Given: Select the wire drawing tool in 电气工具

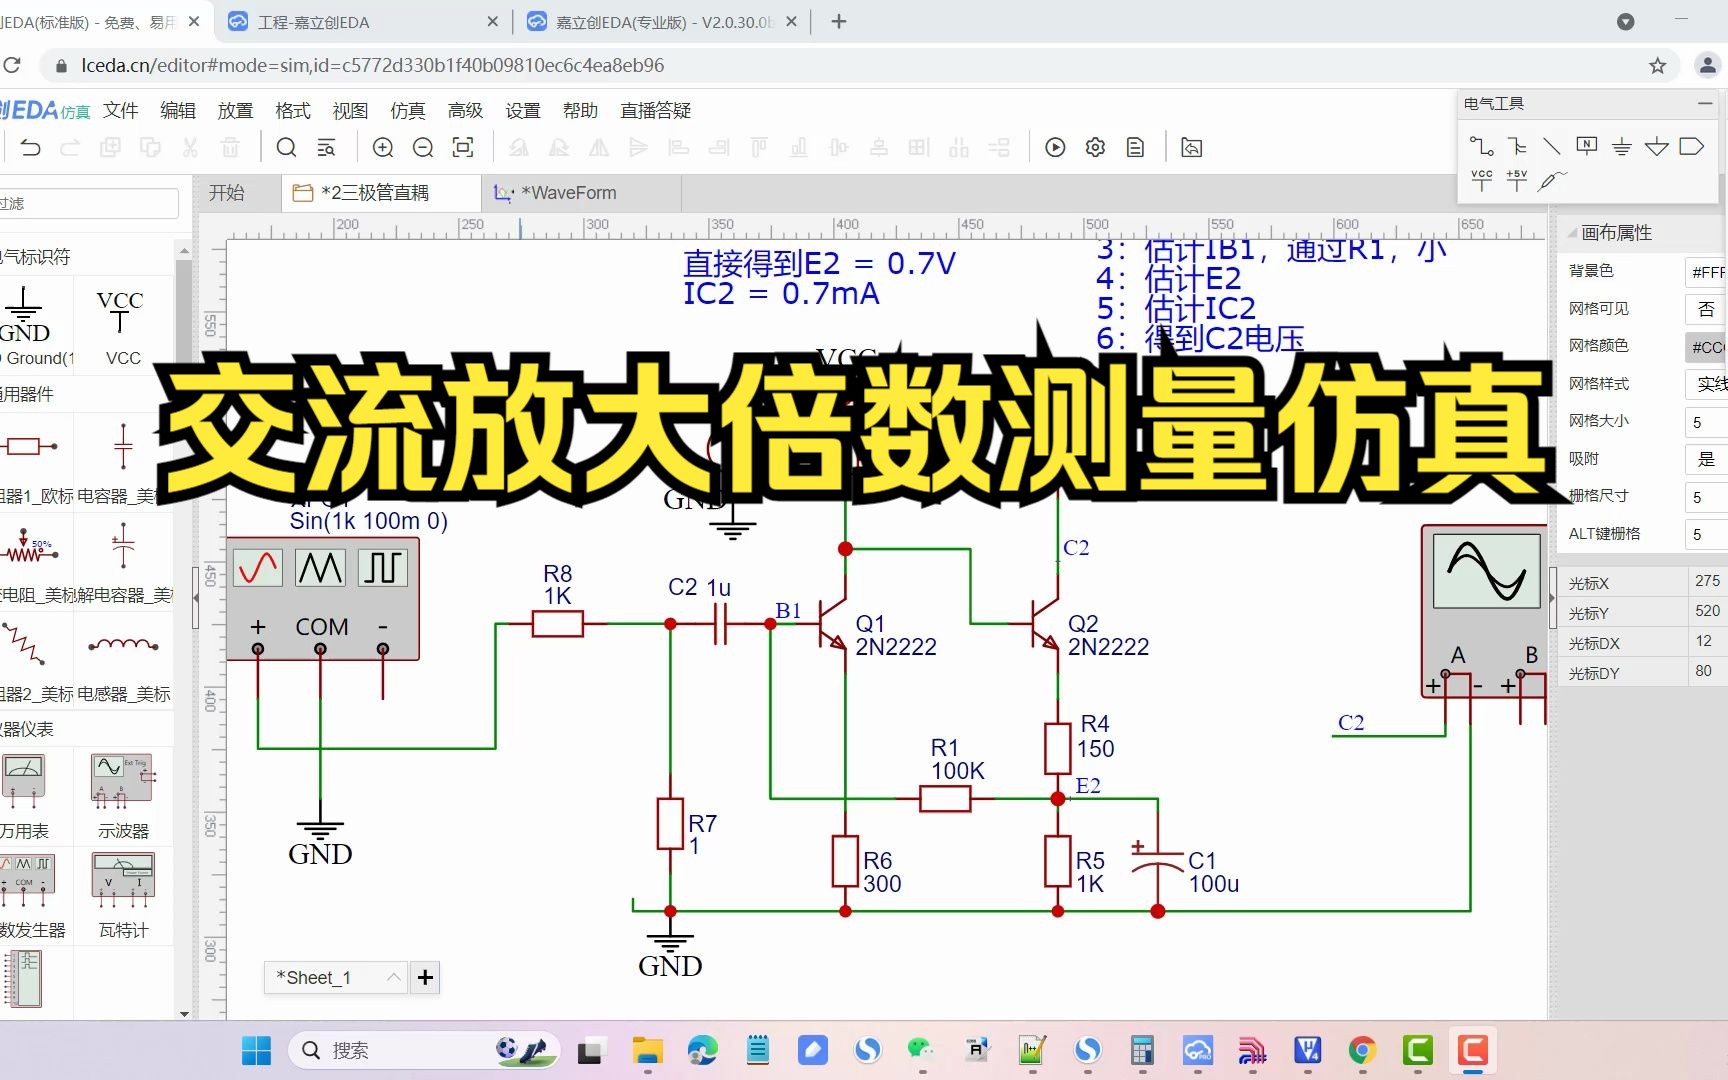Looking at the screenshot, I should [x=1482, y=147].
